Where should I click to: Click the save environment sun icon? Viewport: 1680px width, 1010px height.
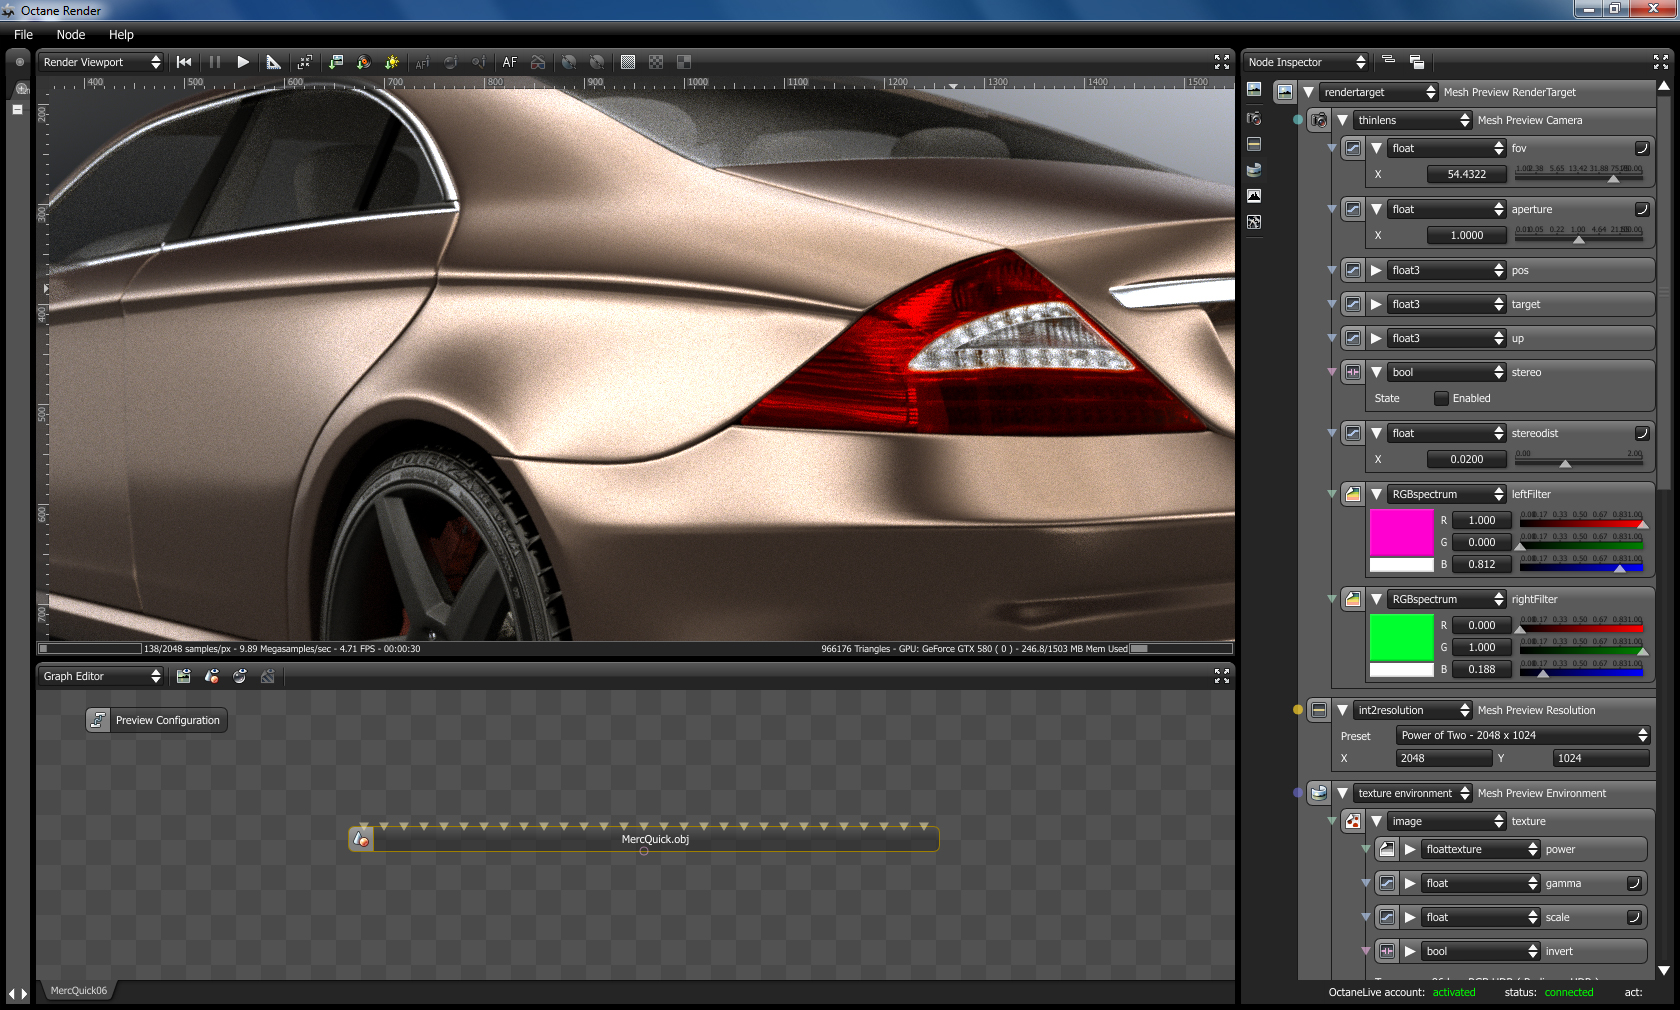(392, 62)
